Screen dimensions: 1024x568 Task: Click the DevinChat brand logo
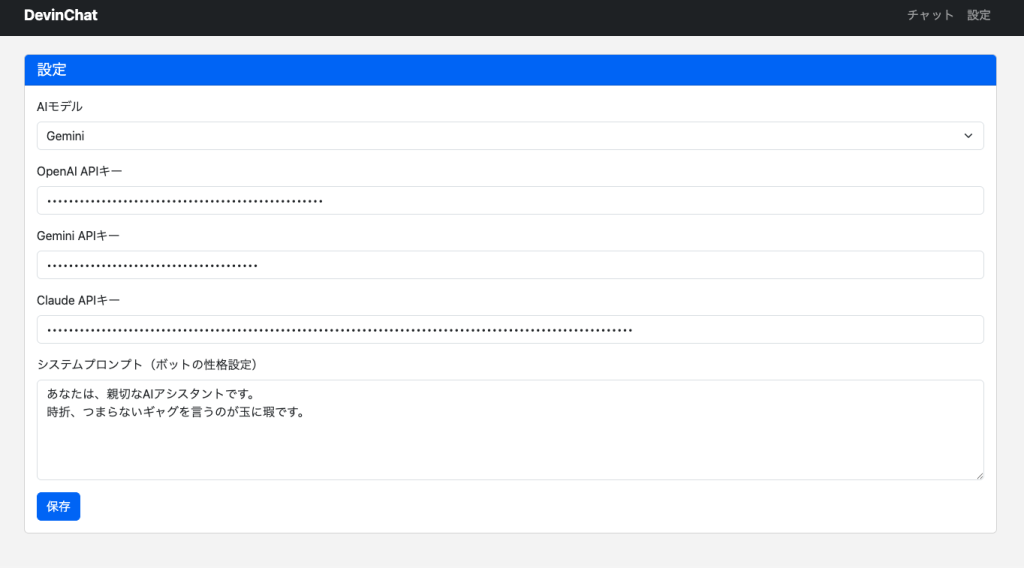(x=61, y=15)
